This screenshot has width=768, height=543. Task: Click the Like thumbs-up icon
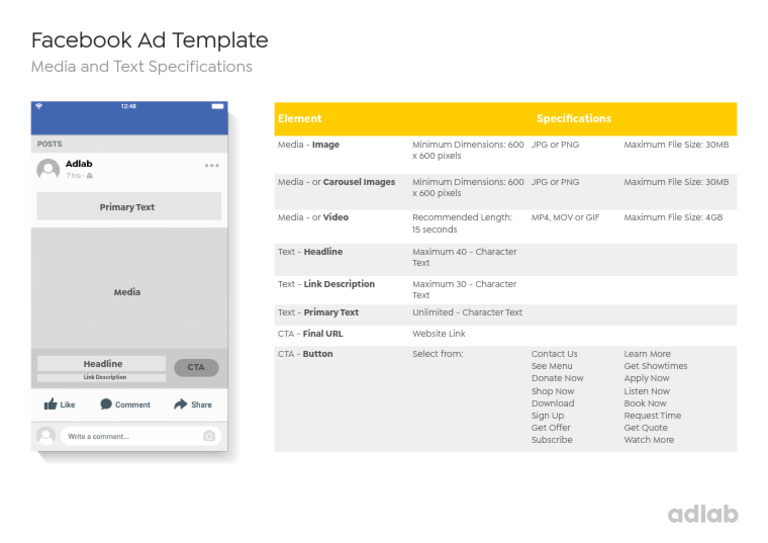(x=50, y=404)
